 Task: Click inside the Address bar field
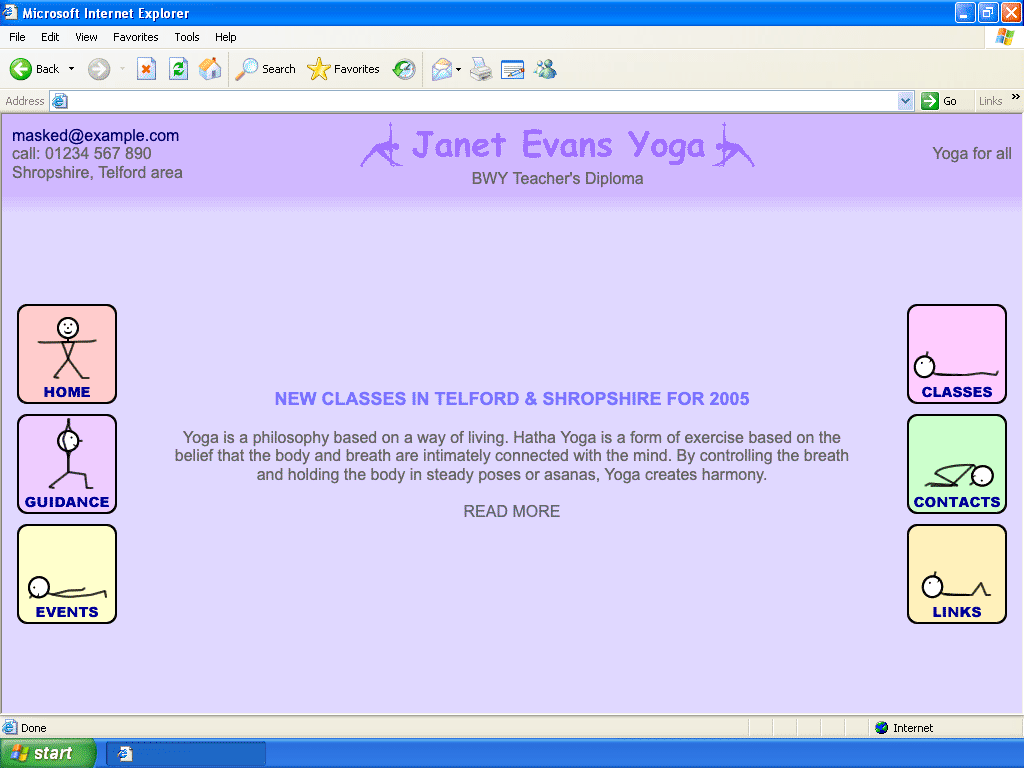[x=482, y=101]
